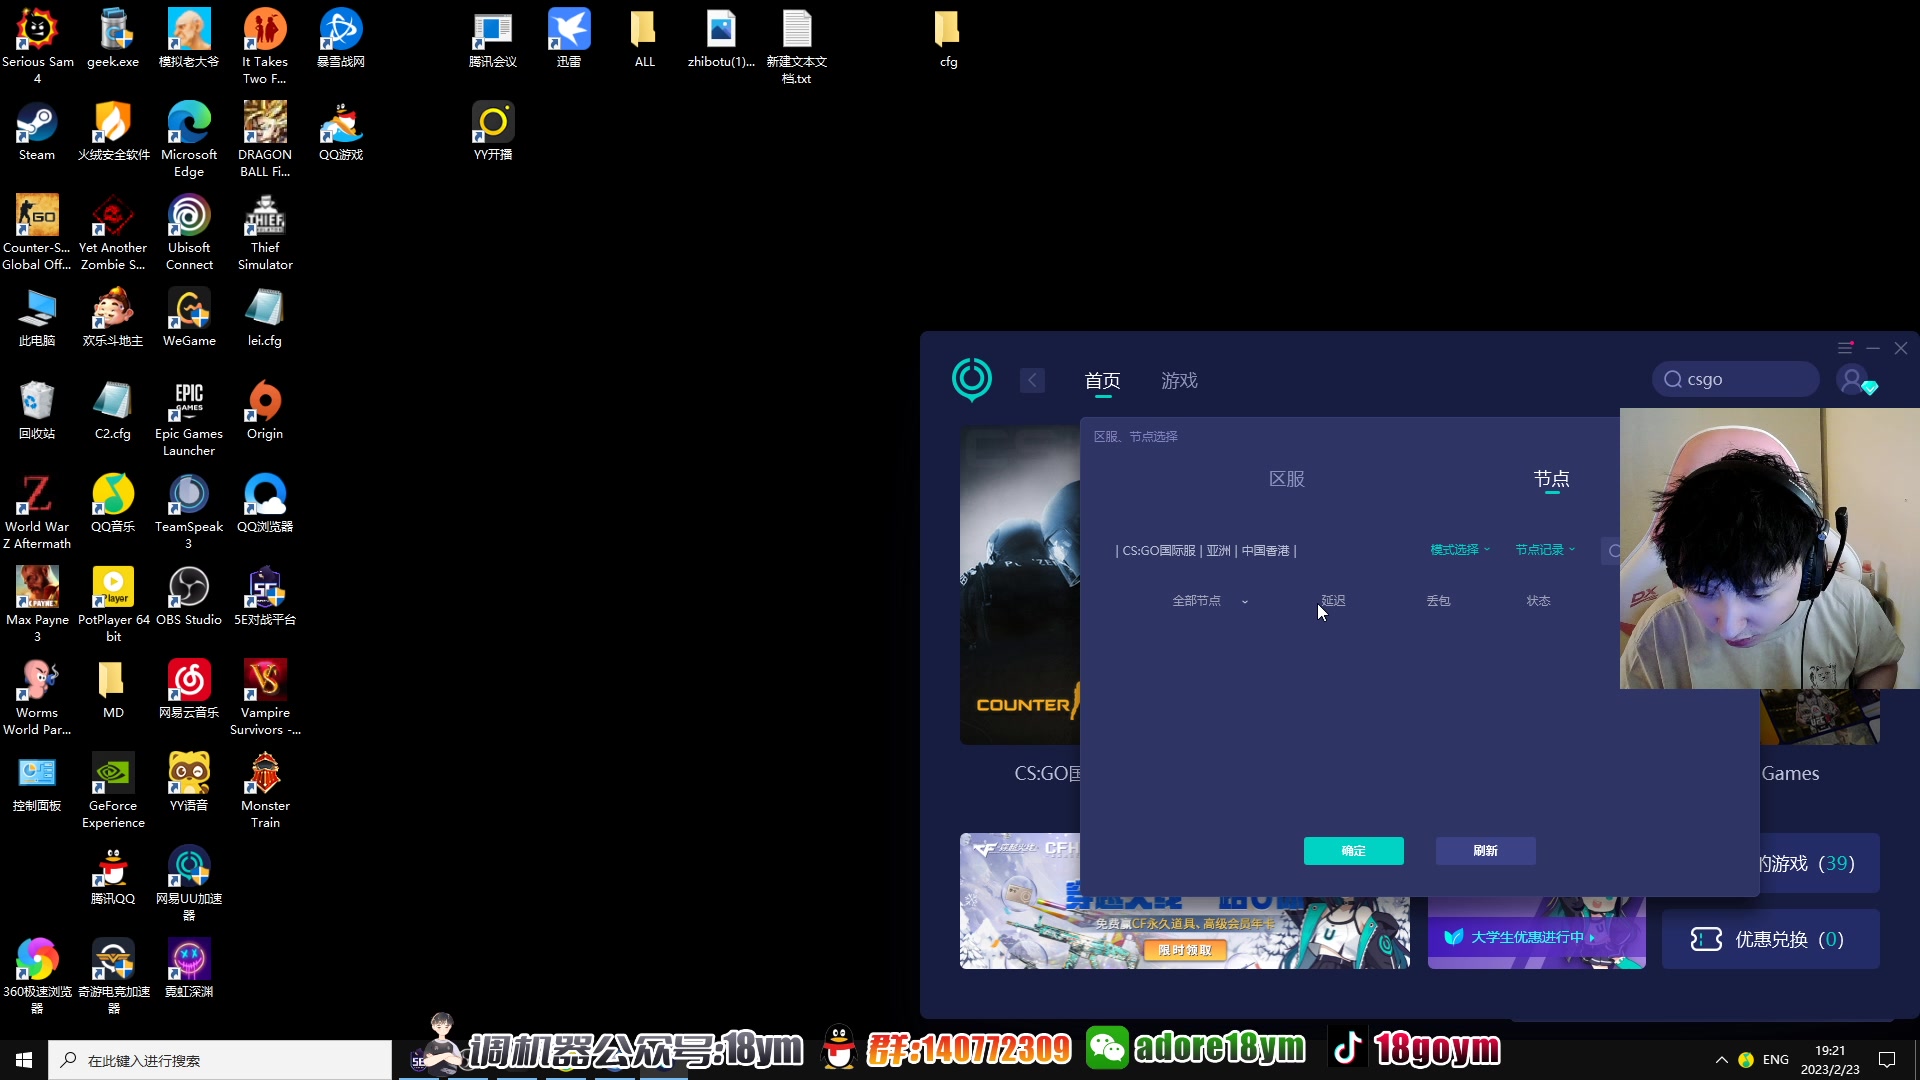Open the 大学生优惠进行中 promotion link

coord(1528,937)
